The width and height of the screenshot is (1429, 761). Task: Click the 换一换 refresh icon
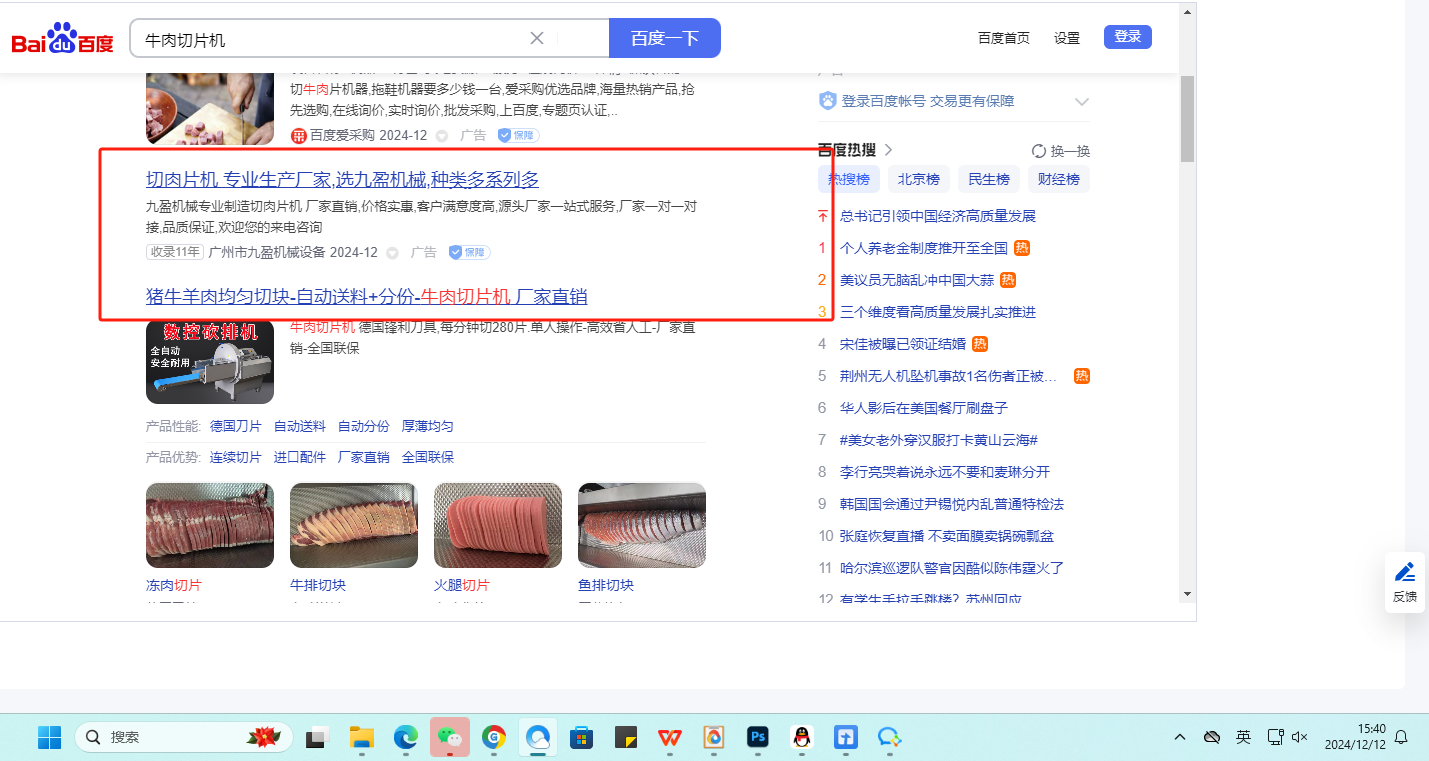tap(1039, 151)
